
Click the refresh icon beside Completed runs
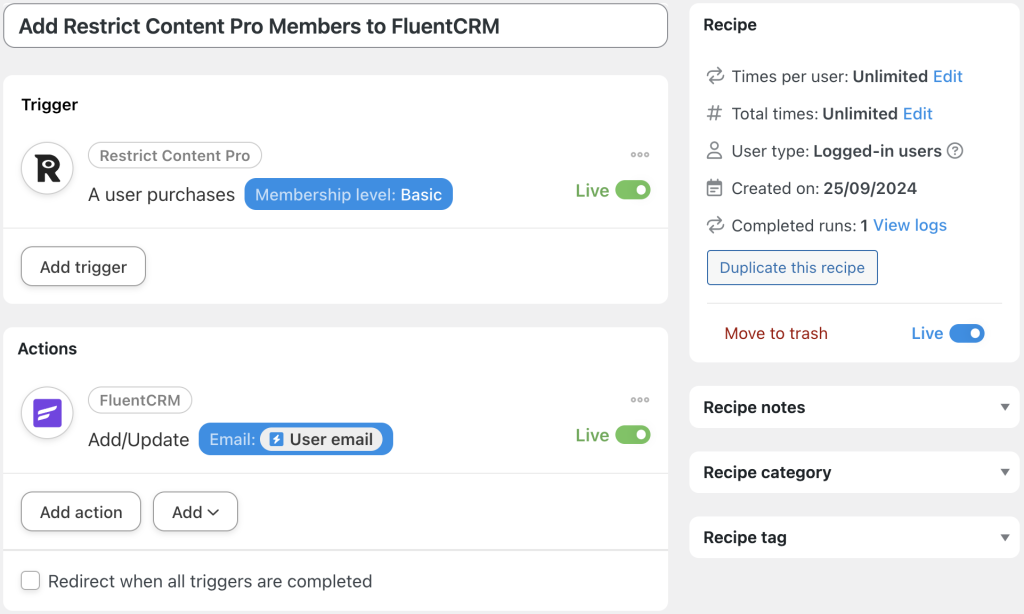pos(714,225)
